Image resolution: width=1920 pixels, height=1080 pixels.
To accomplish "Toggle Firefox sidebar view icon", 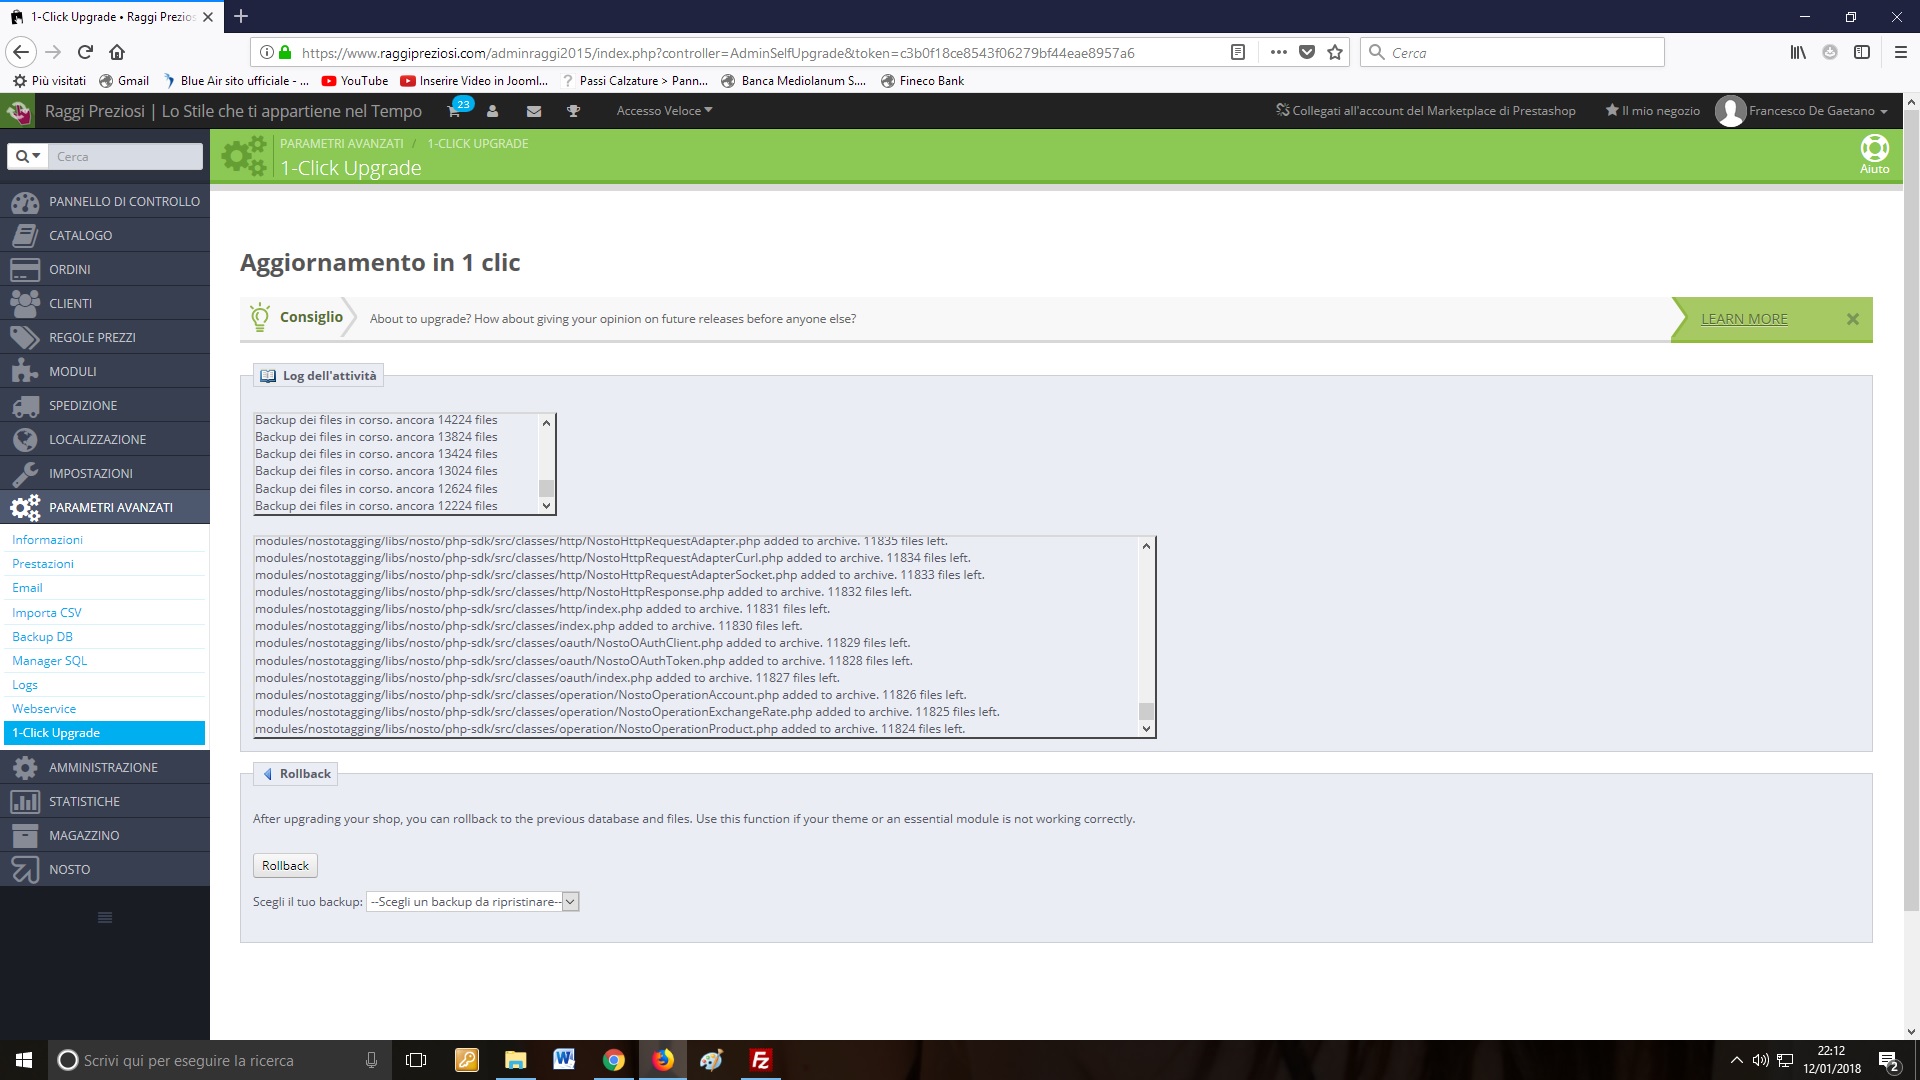I will tap(1861, 52).
